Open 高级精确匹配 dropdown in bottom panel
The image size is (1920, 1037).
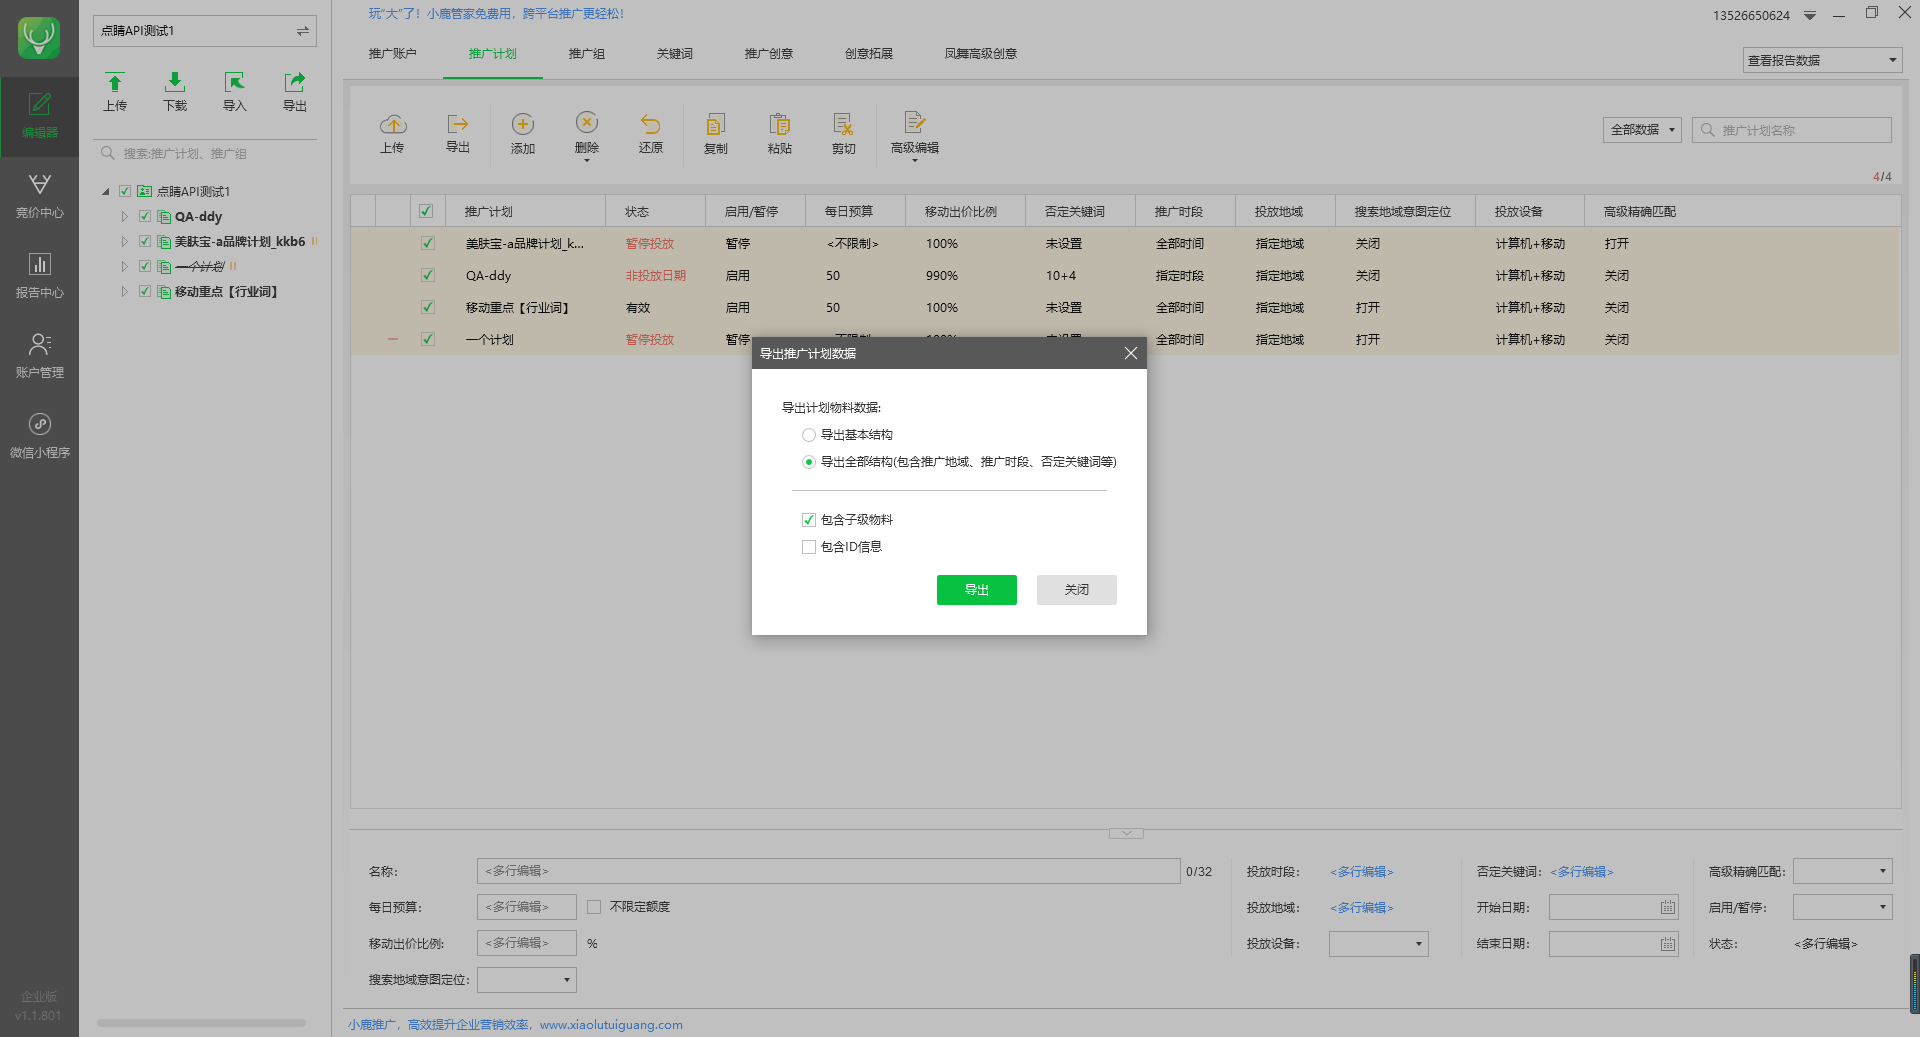click(1843, 871)
